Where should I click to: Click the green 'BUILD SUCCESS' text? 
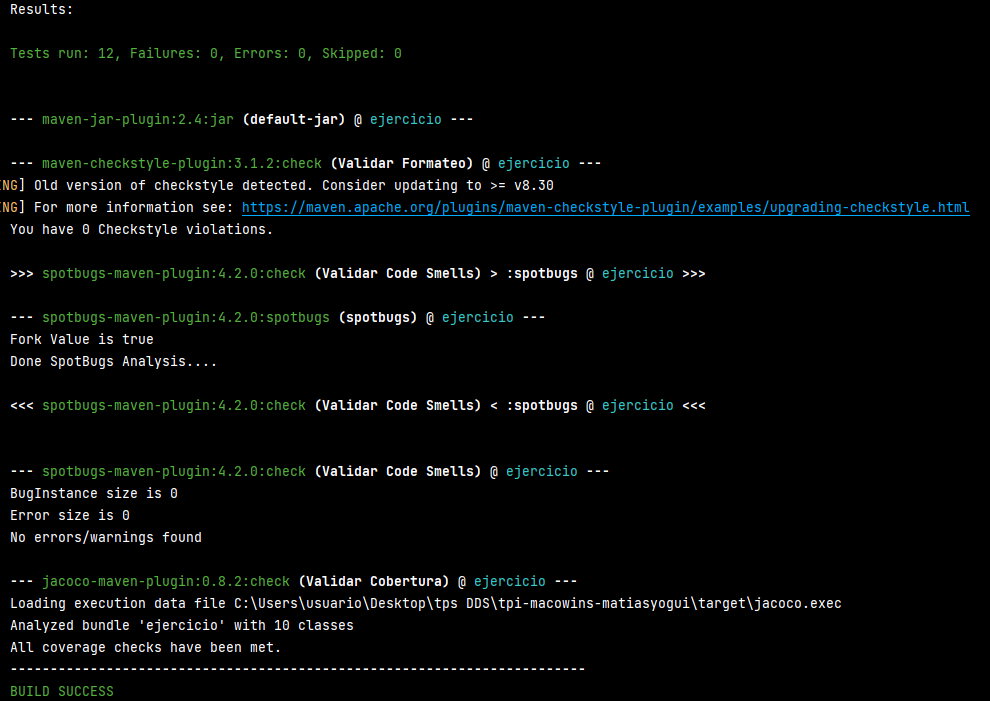pyautogui.click(x=62, y=692)
